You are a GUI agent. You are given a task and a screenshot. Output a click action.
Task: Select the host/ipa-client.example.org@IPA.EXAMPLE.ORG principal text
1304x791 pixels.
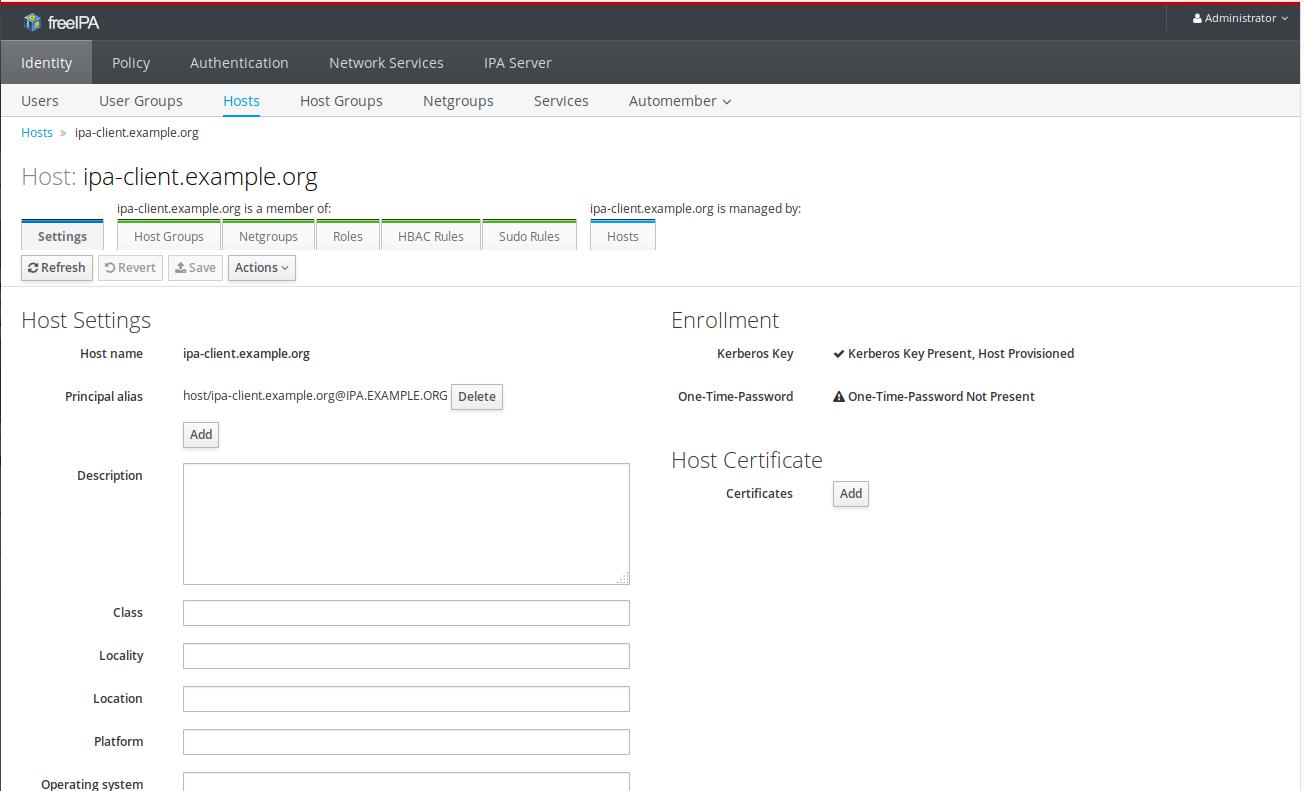[315, 396]
